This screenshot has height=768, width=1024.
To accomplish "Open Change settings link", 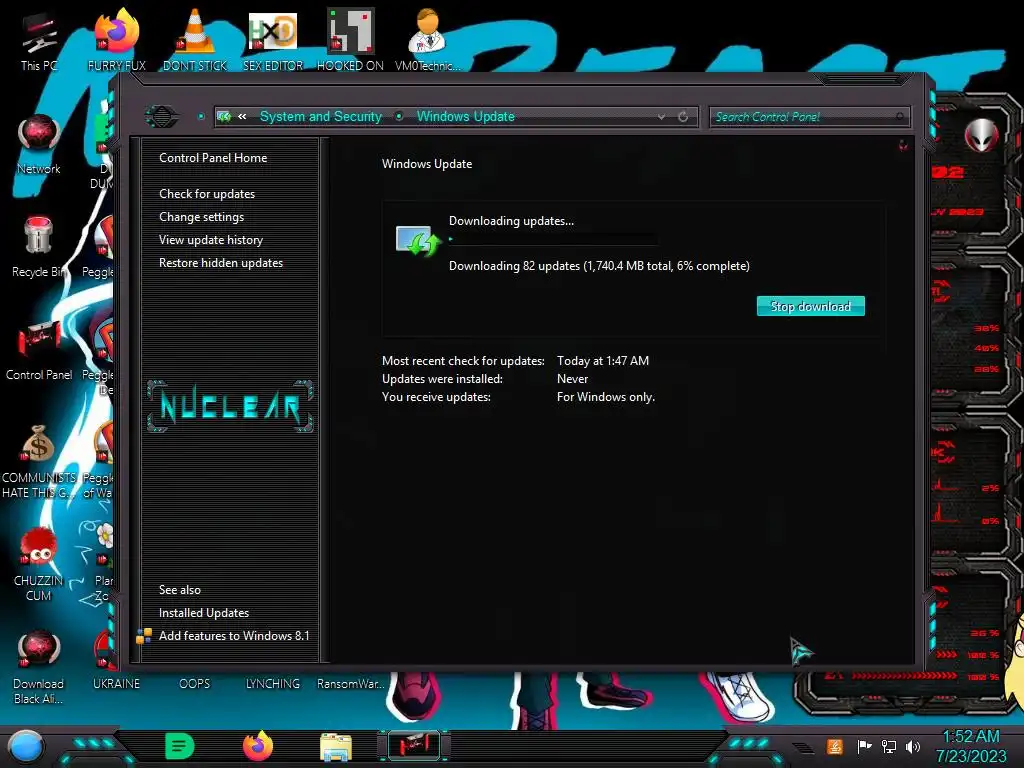I will tap(201, 216).
